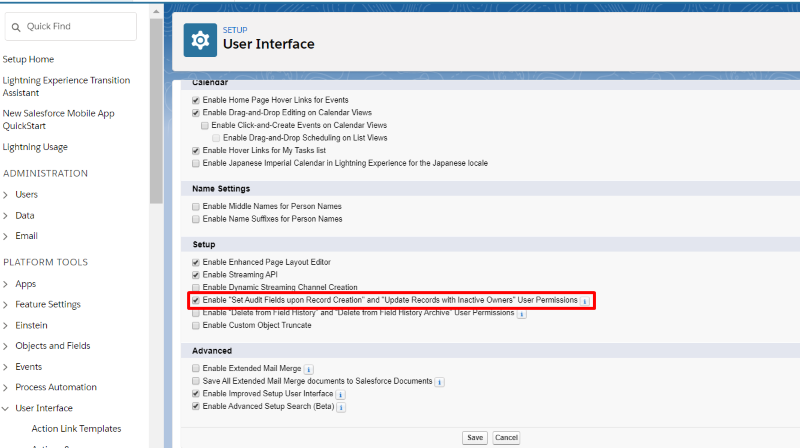
Task: Open Setup Home in sidebar
Action: [x=28, y=59]
